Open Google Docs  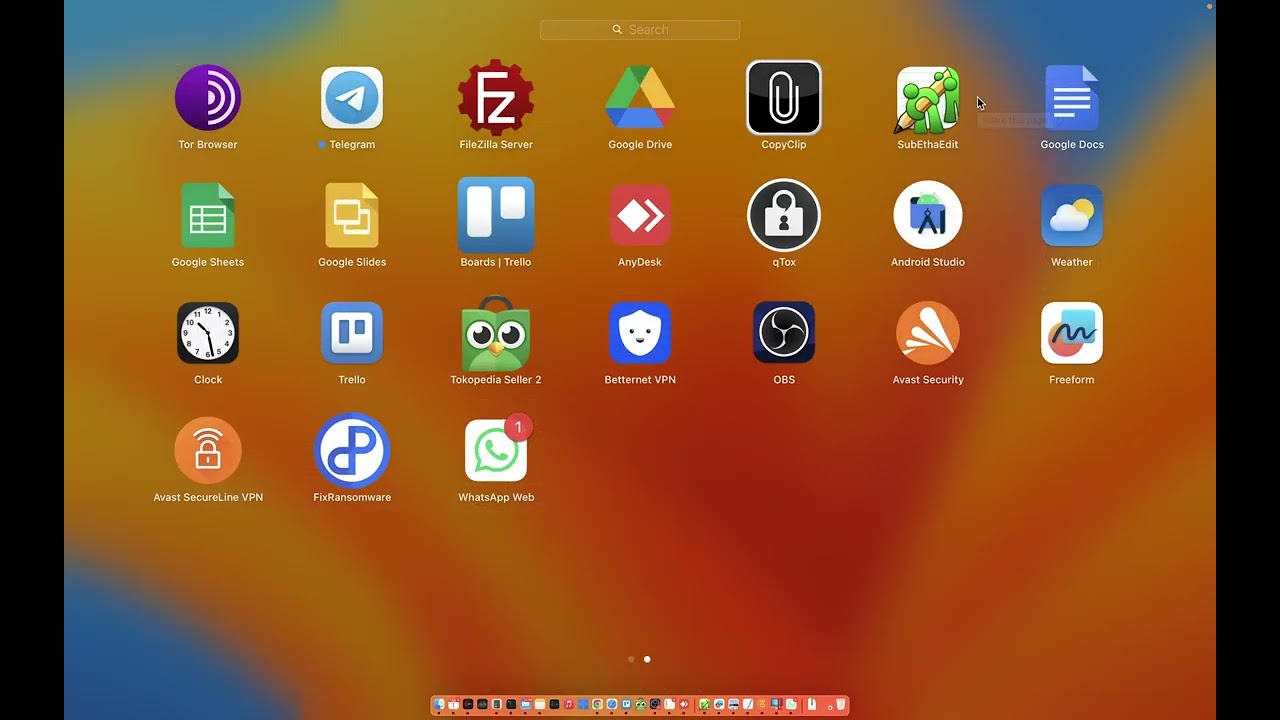(x=1072, y=98)
